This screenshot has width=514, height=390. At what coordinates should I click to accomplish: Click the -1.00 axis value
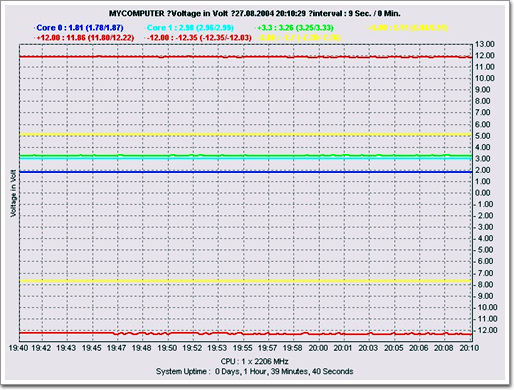(x=483, y=204)
